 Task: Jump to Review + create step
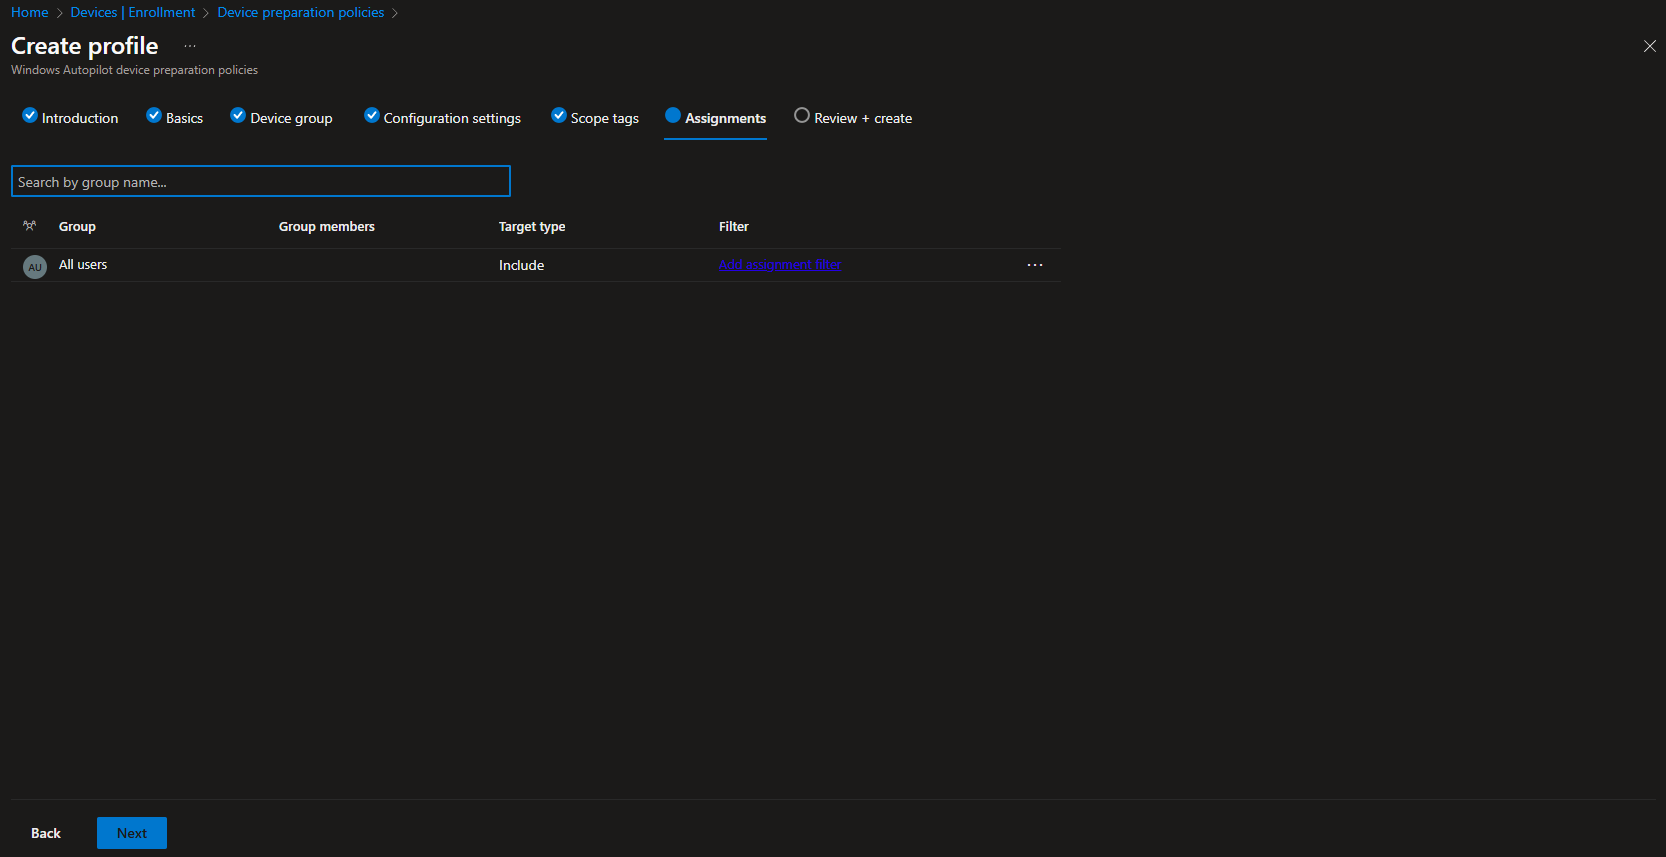[853, 117]
